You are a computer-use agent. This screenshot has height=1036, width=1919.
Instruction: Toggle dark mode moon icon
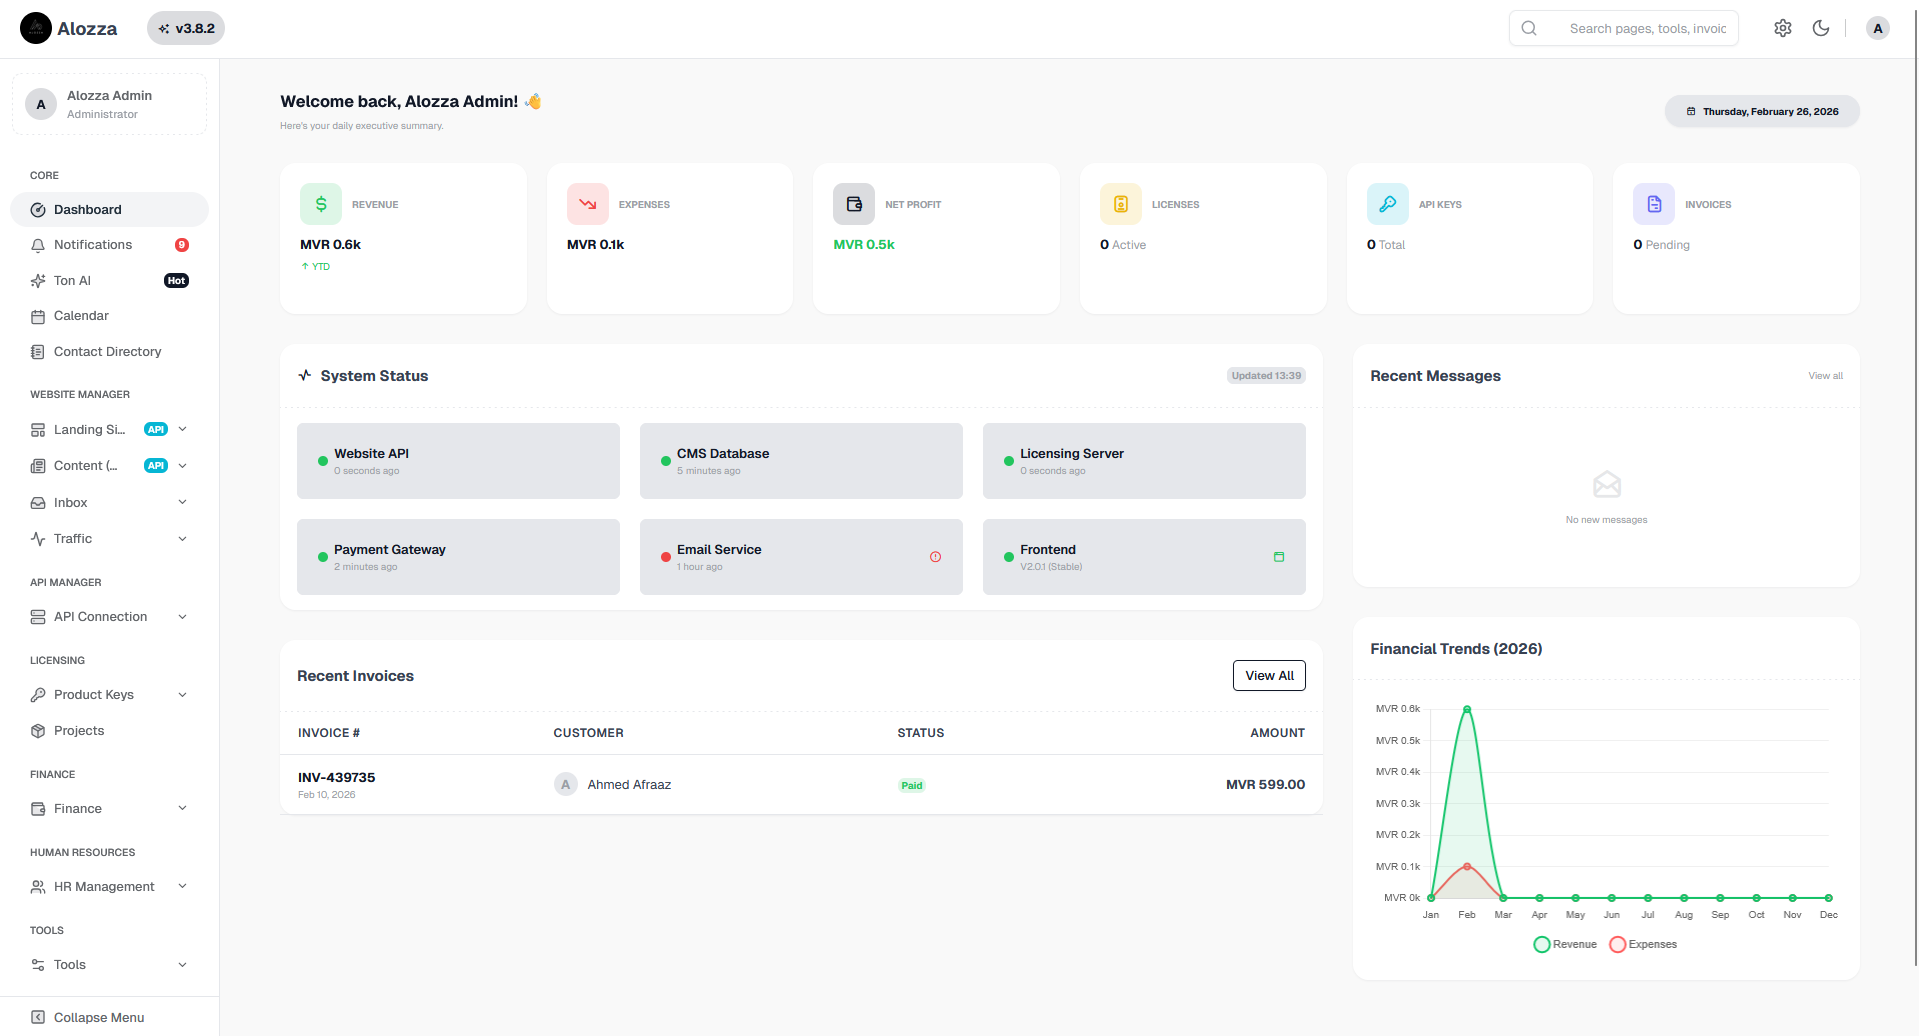point(1821,28)
